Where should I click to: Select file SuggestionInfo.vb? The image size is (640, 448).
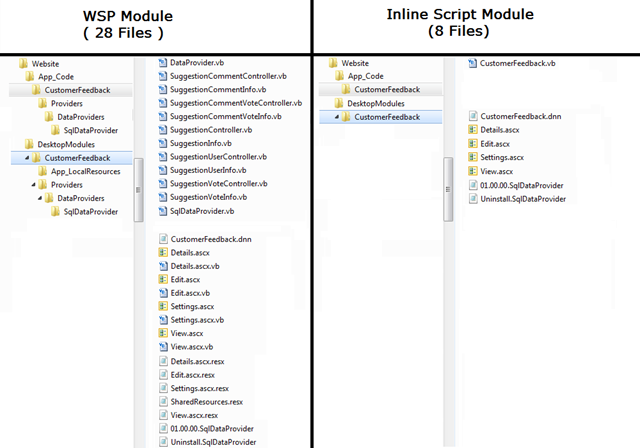pos(201,143)
